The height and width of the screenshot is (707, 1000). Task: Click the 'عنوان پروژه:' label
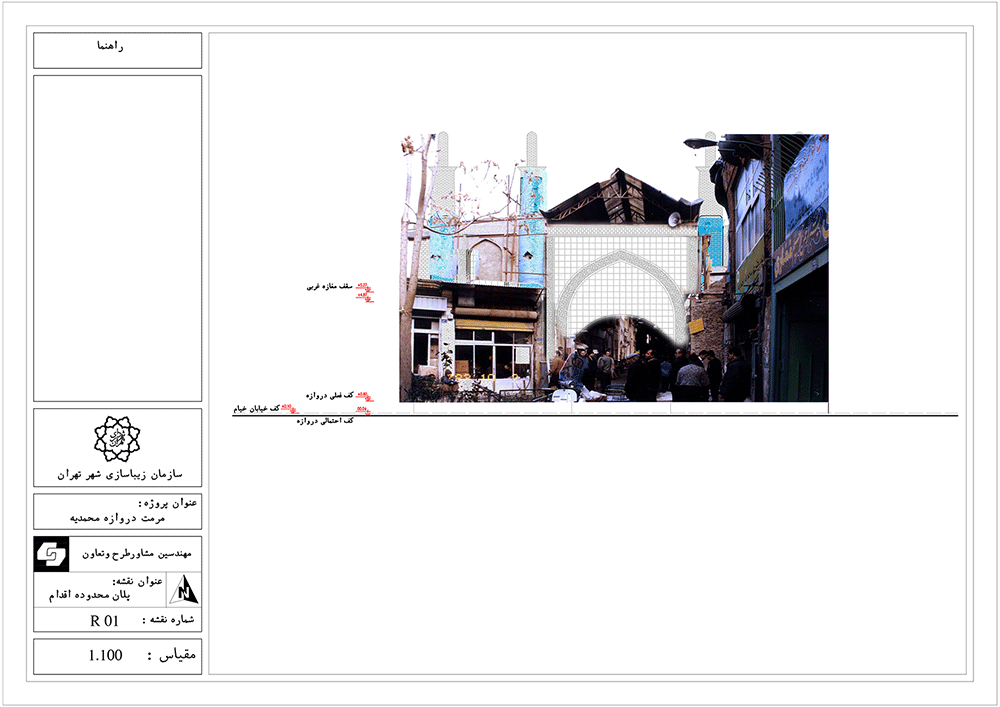[x=168, y=503]
